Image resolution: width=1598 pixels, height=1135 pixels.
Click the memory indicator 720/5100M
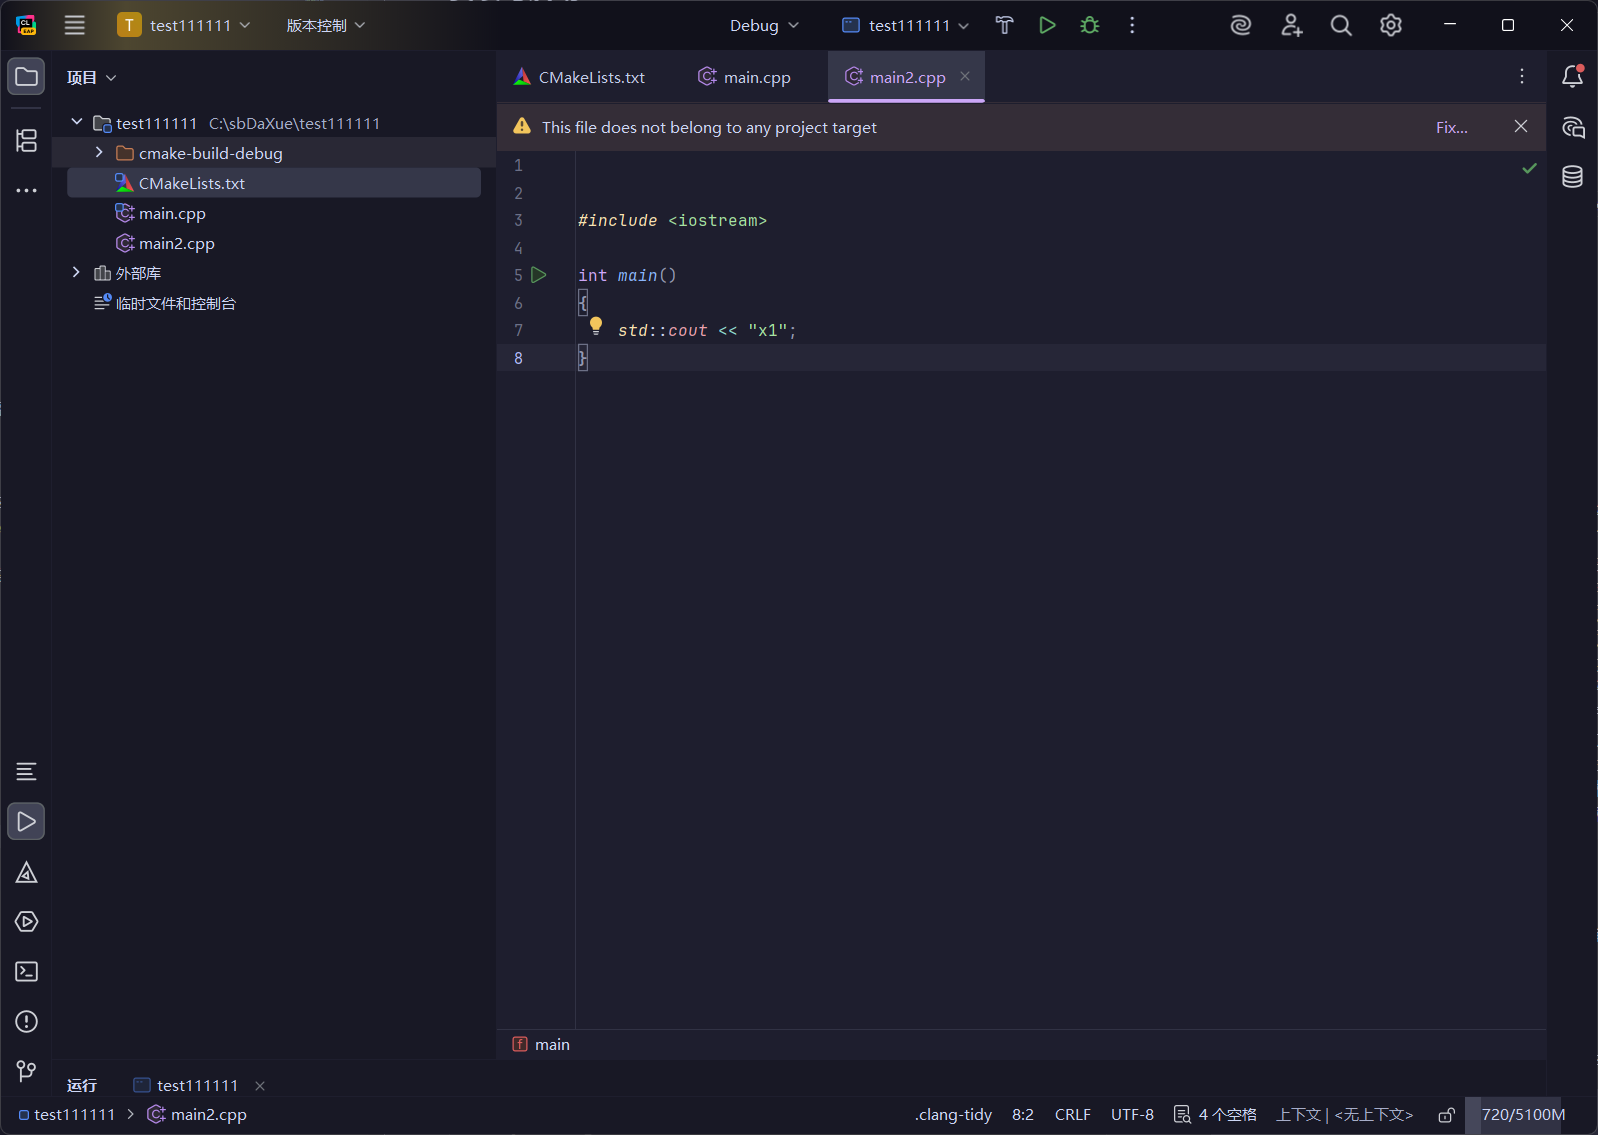pos(1523,1114)
